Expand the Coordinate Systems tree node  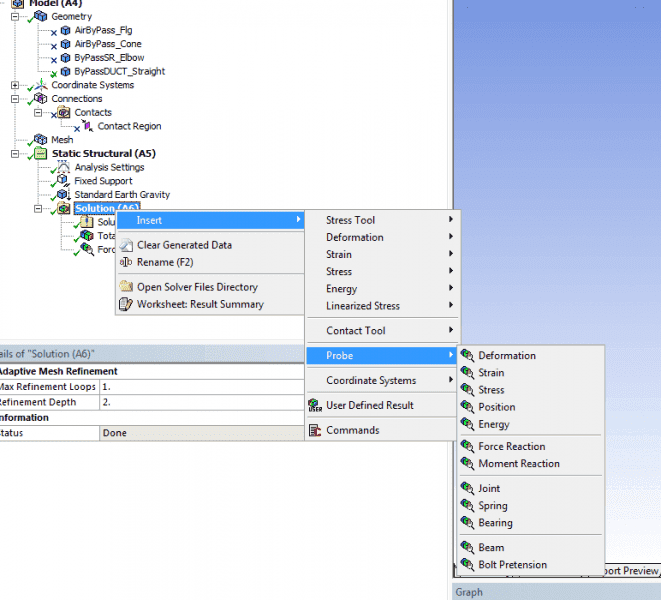pyautogui.click(x=15, y=85)
